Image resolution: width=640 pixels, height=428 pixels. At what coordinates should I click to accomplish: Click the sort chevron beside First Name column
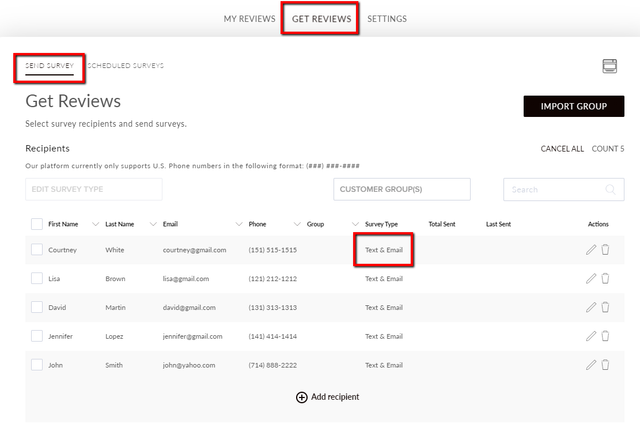(96, 224)
